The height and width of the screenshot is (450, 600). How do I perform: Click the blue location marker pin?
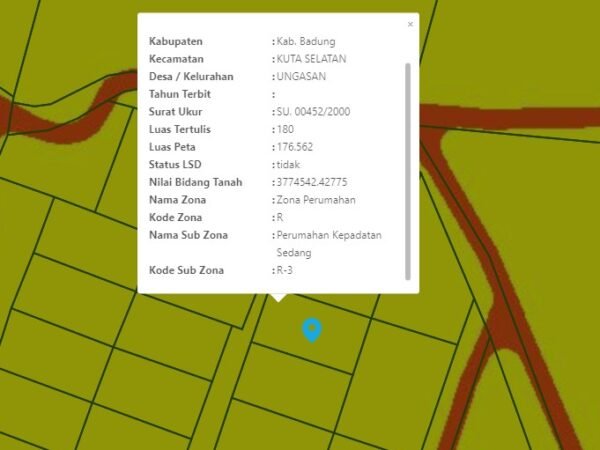(312, 329)
